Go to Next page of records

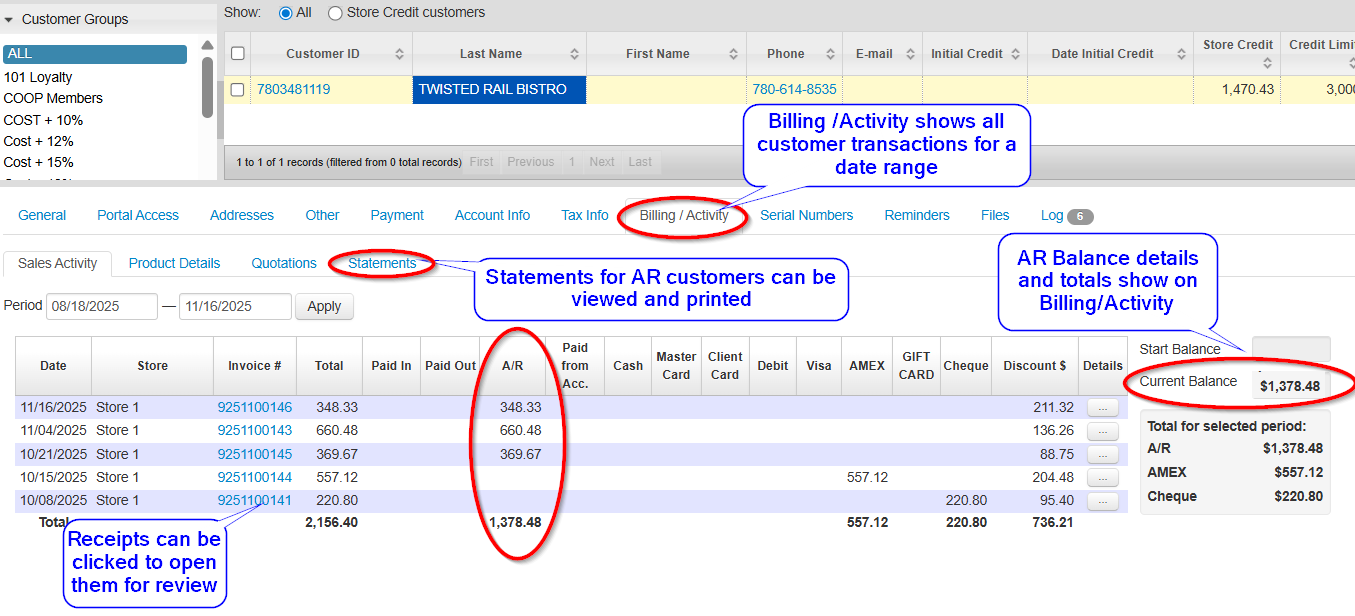[602, 161]
